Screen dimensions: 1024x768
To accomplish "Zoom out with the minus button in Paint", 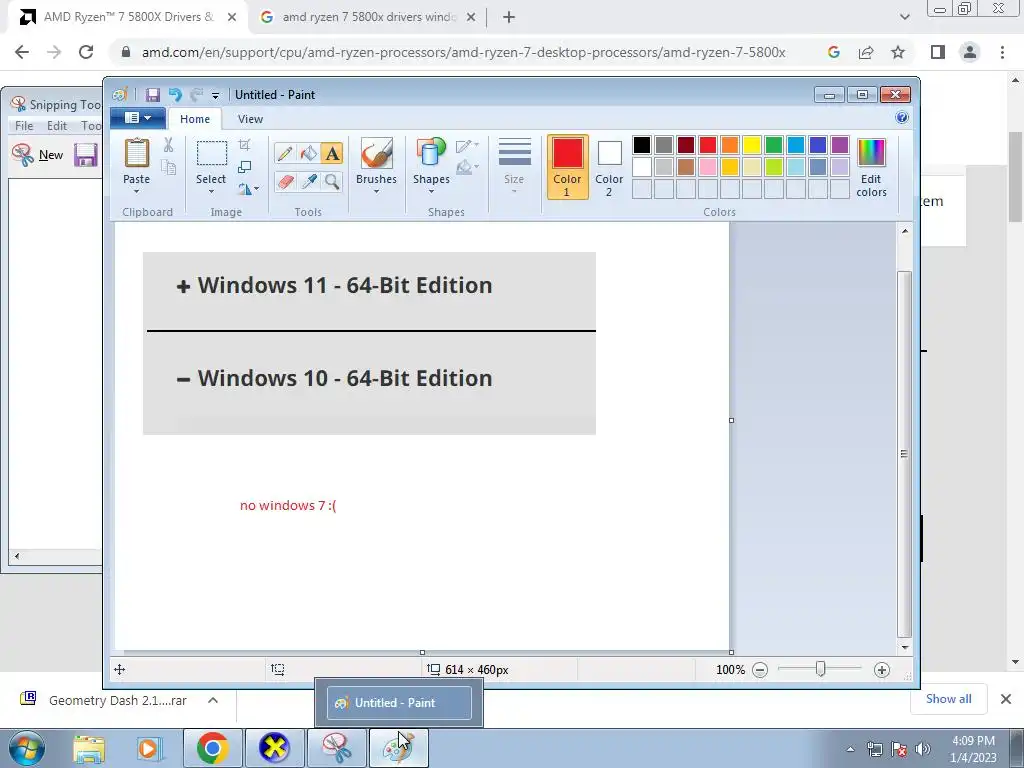I will click(x=760, y=669).
